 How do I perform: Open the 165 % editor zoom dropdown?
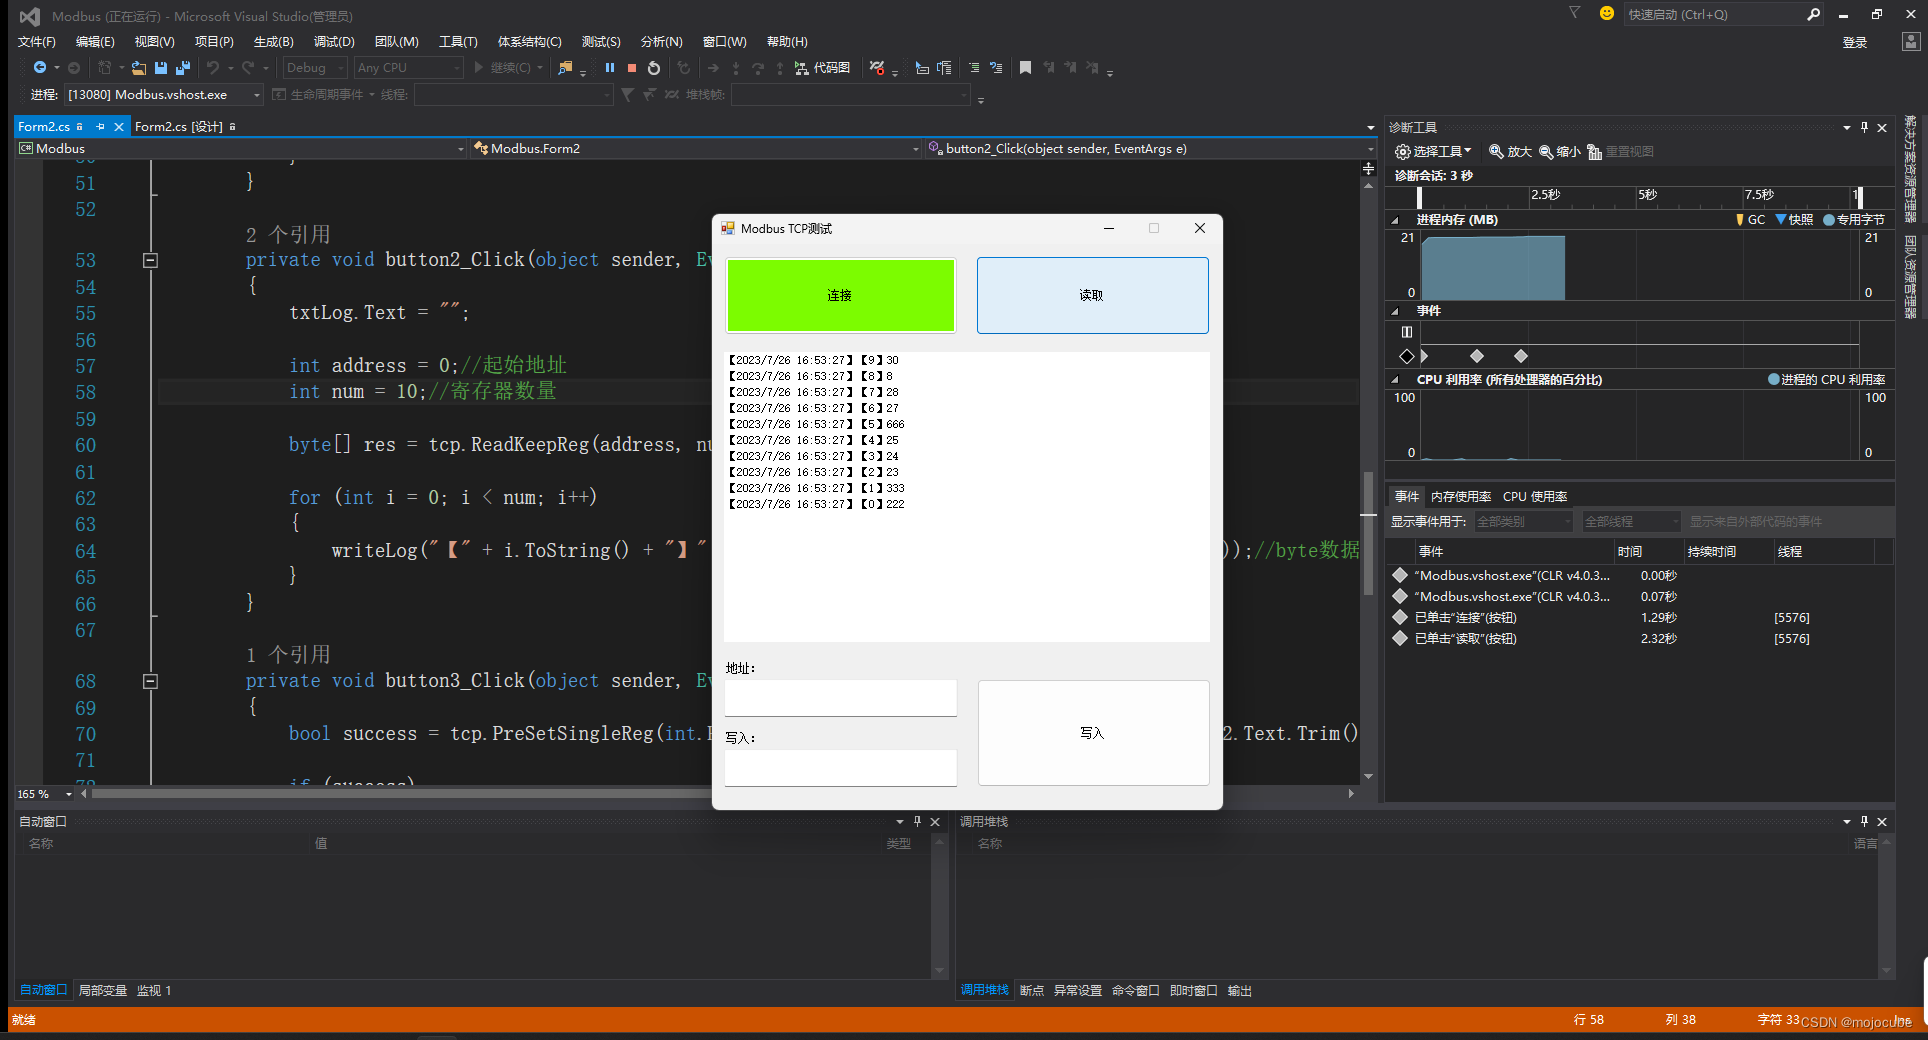(45, 794)
